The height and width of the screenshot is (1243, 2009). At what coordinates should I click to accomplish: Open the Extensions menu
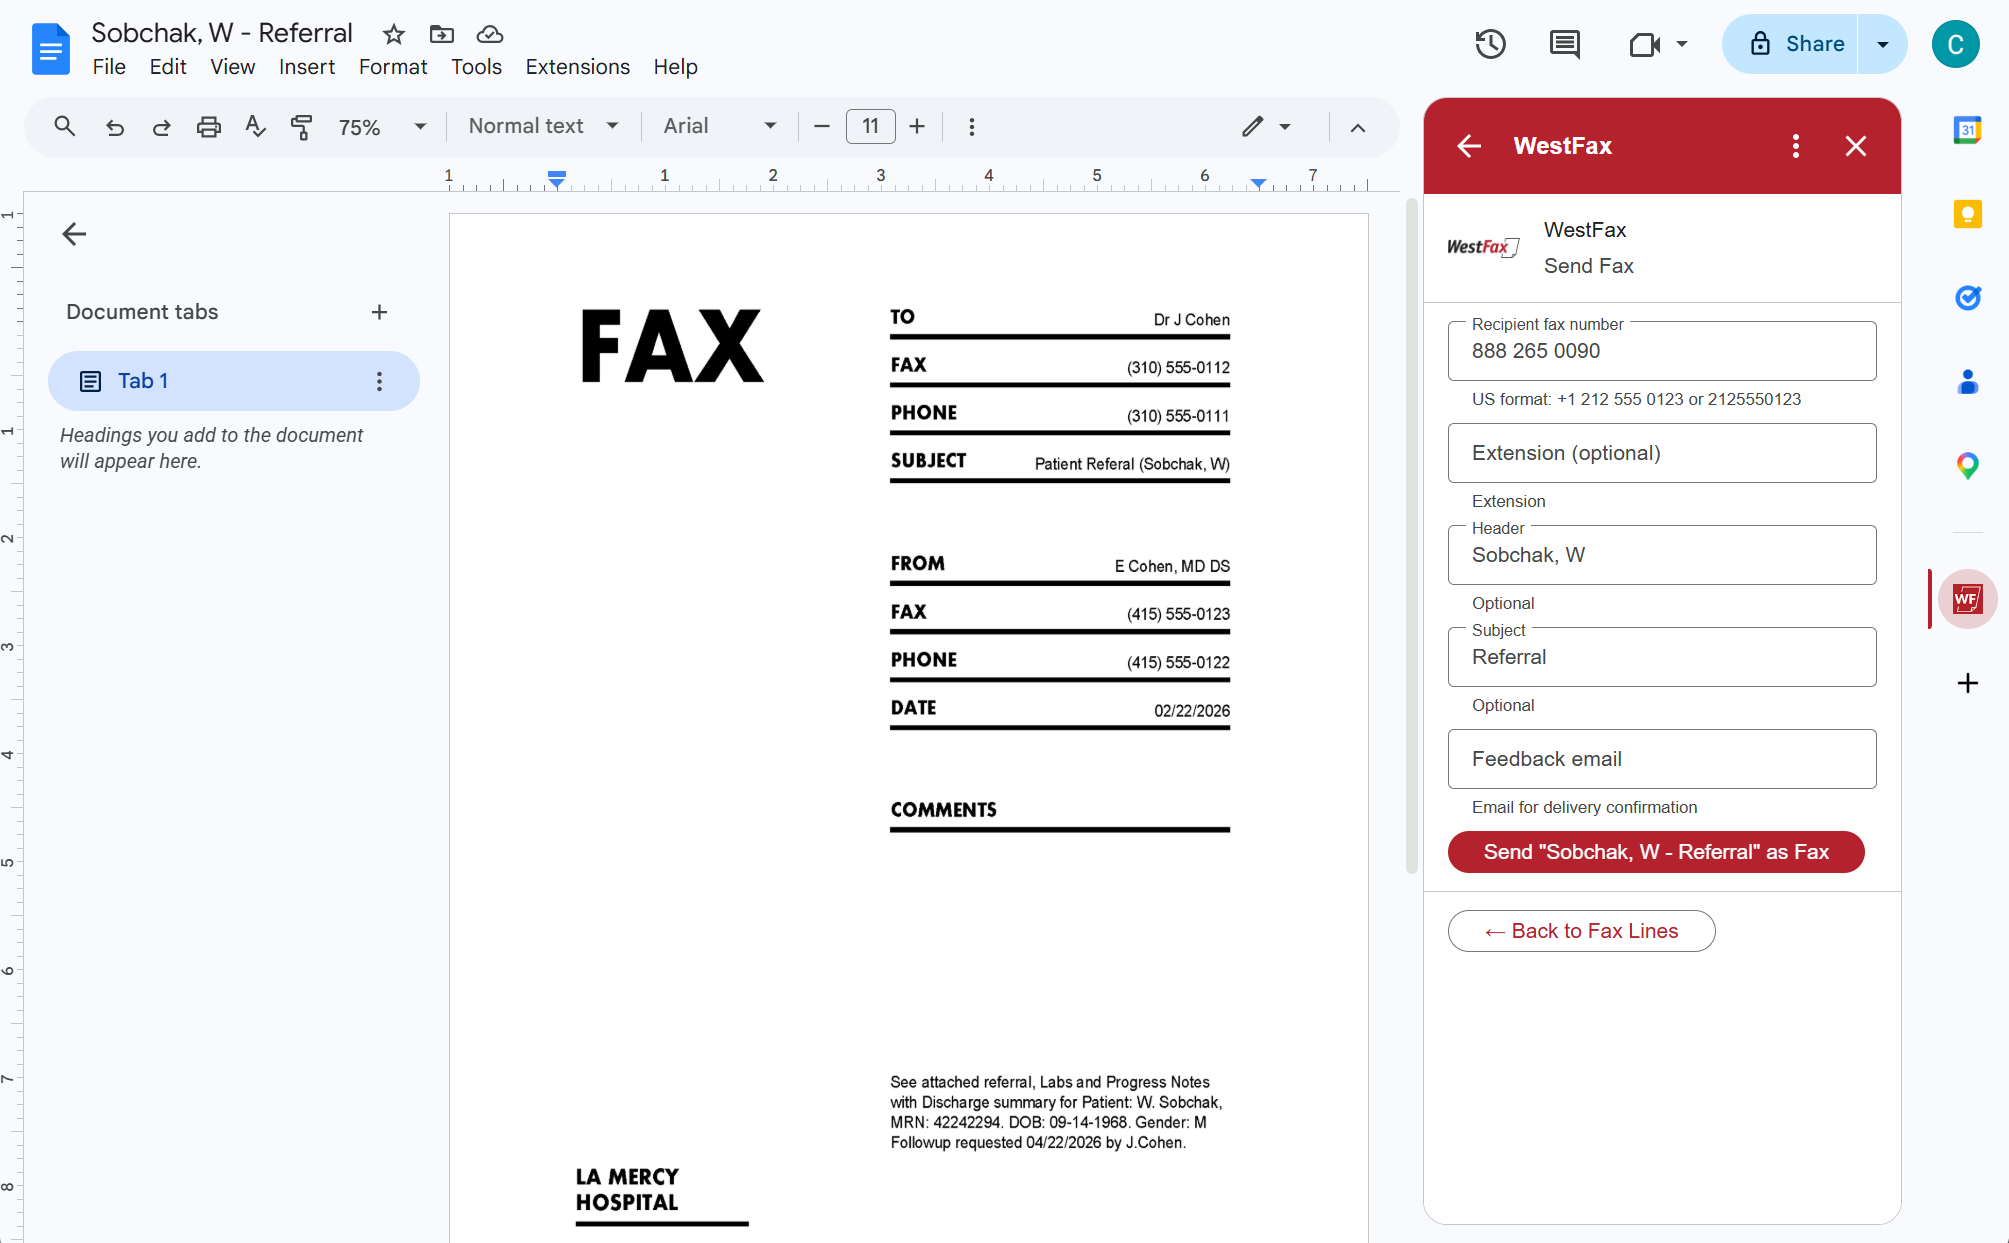click(x=577, y=67)
